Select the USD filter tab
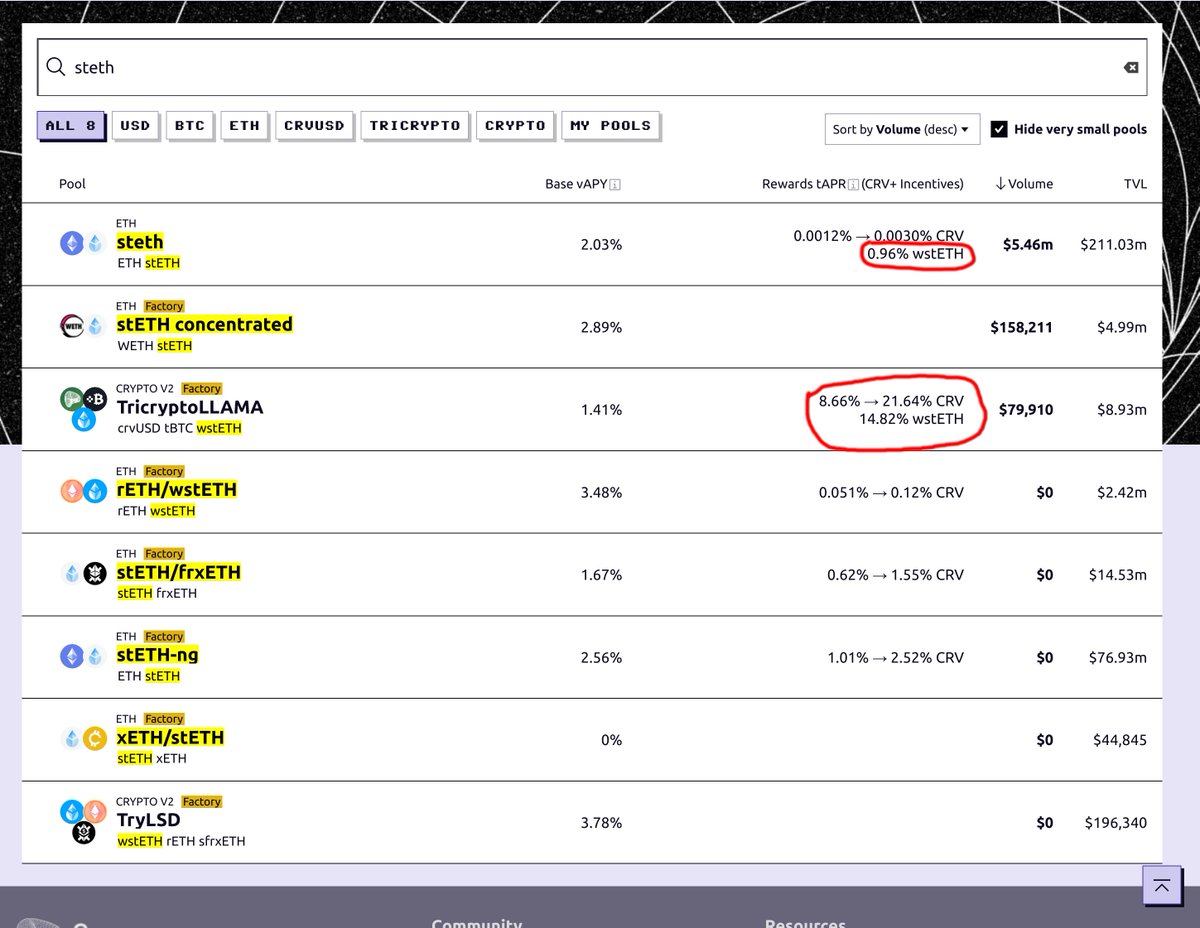 point(135,126)
